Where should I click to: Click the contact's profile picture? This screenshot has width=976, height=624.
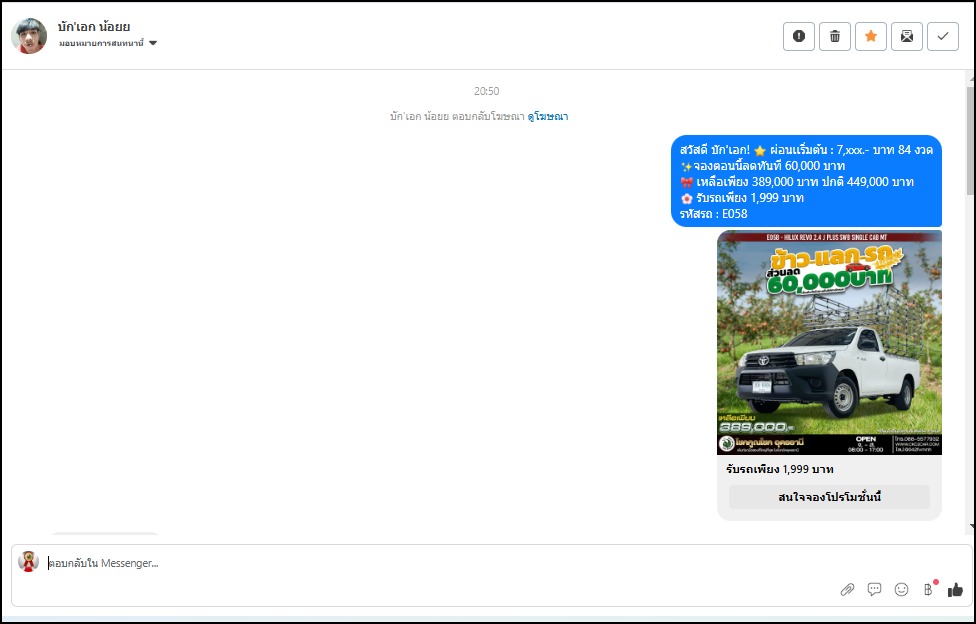29,35
